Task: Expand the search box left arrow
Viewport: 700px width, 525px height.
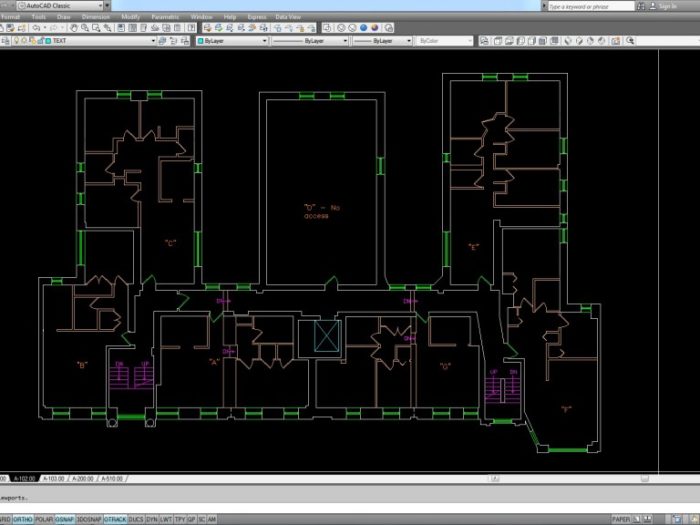Action: [544, 6]
